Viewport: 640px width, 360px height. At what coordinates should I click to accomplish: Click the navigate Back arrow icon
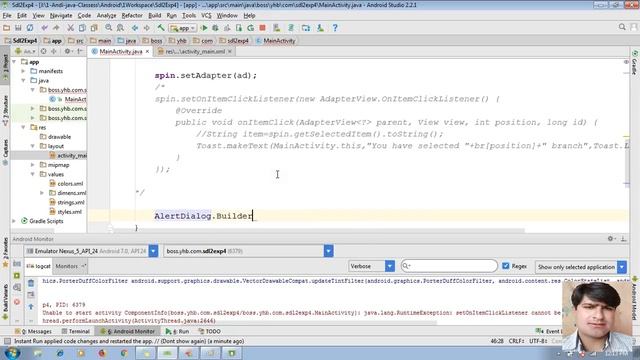pos(135,28)
